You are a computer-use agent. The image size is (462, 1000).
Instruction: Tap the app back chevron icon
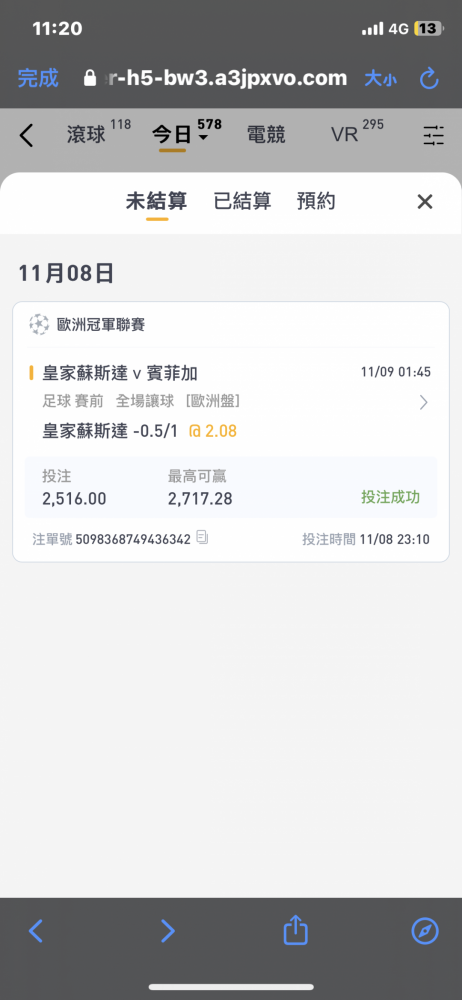point(26,135)
